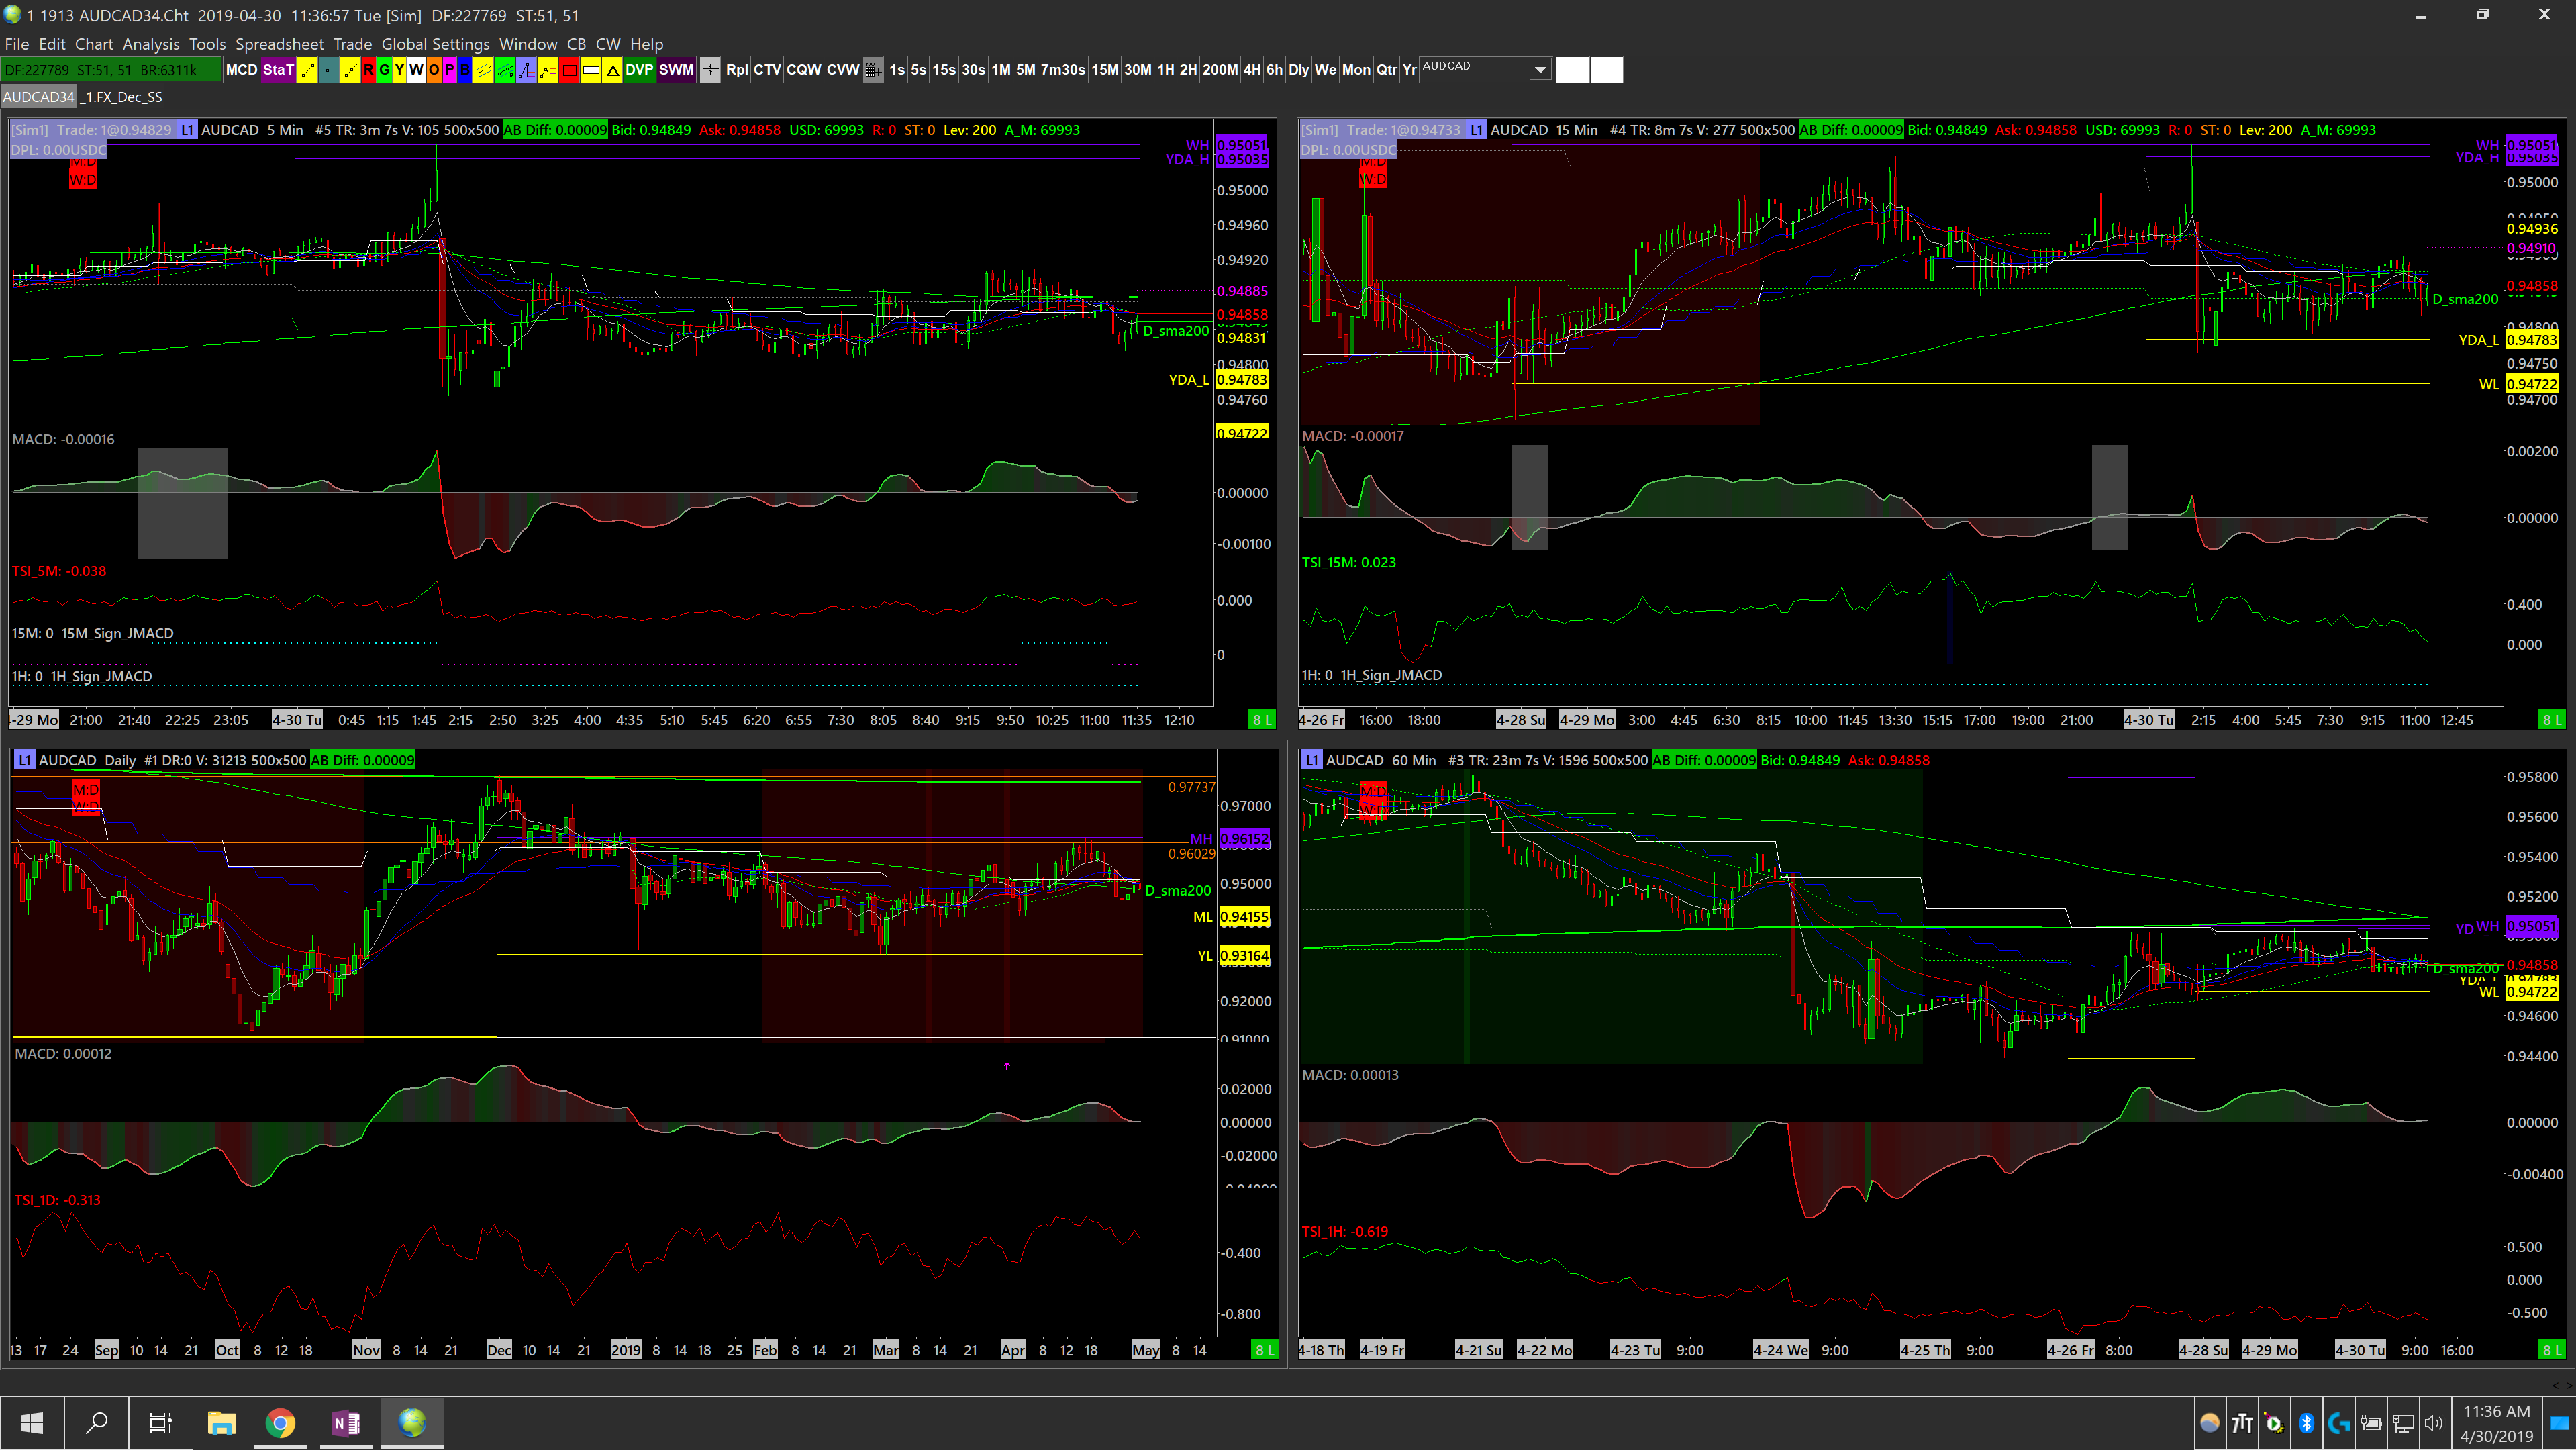Expand the AUDCAD symbol dropdown
The image size is (2576, 1450).
point(1540,70)
